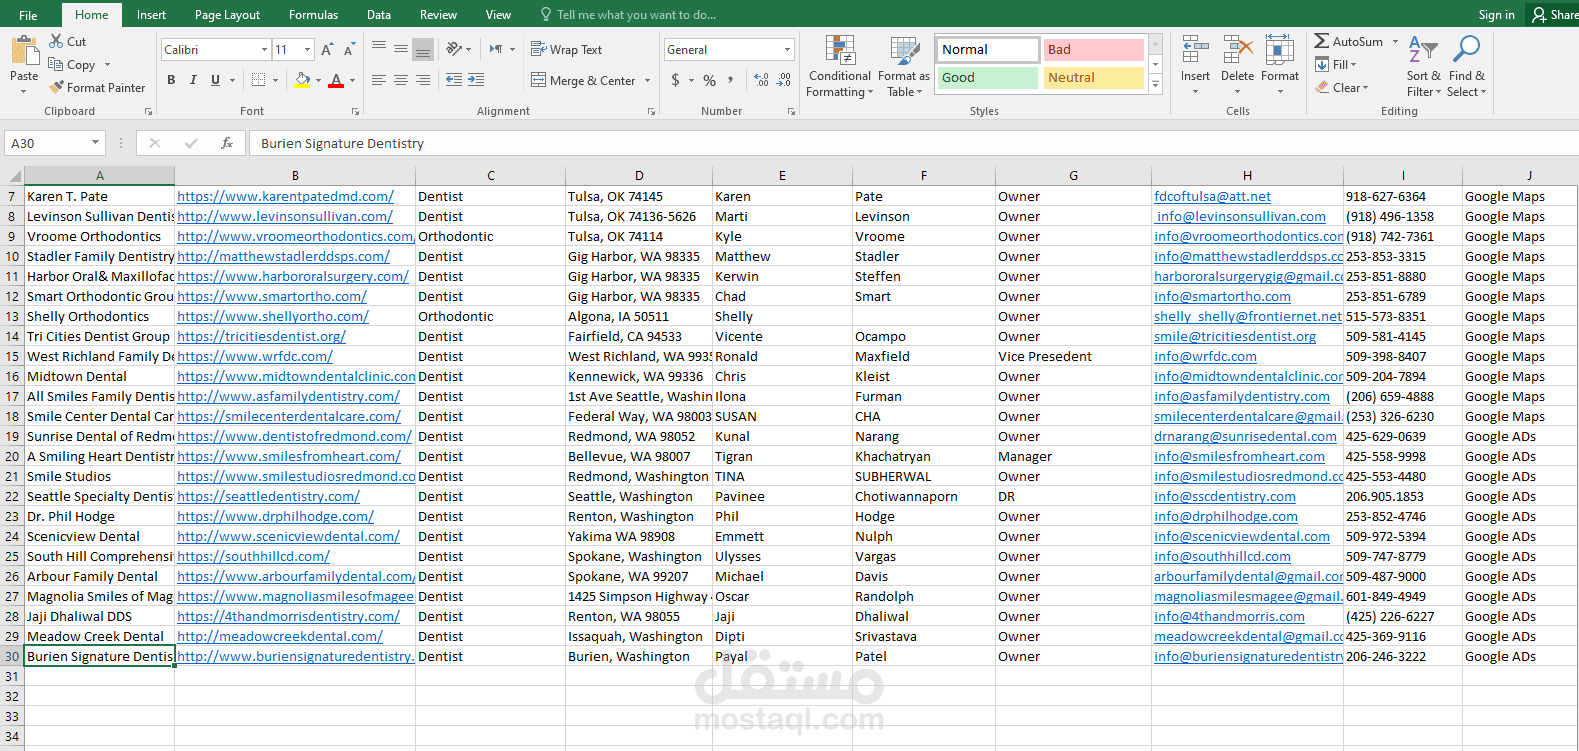Image resolution: width=1579 pixels, height=751 pixels.
Task: Open Conditional Formatting menu
Action: point(840,66)
